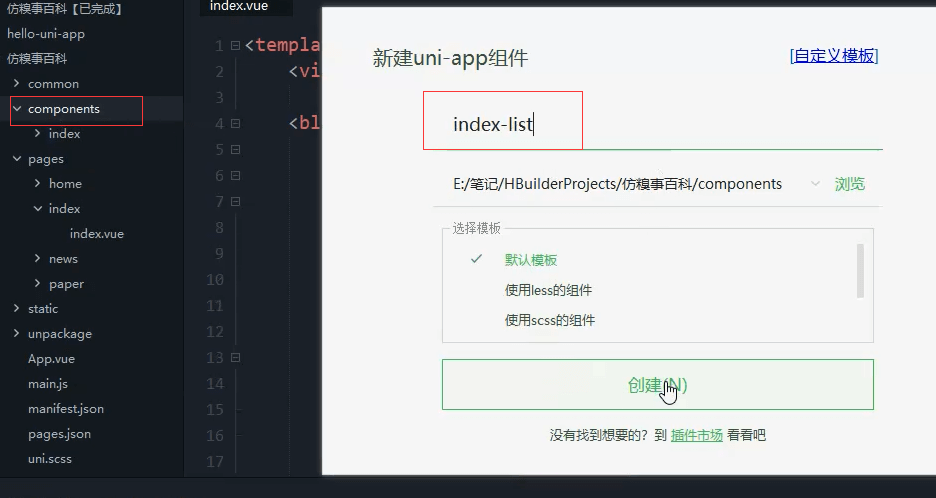The height and width of the screenshot is (498, 936).
Task: Select the pages folder row
Action: point(91,159)
